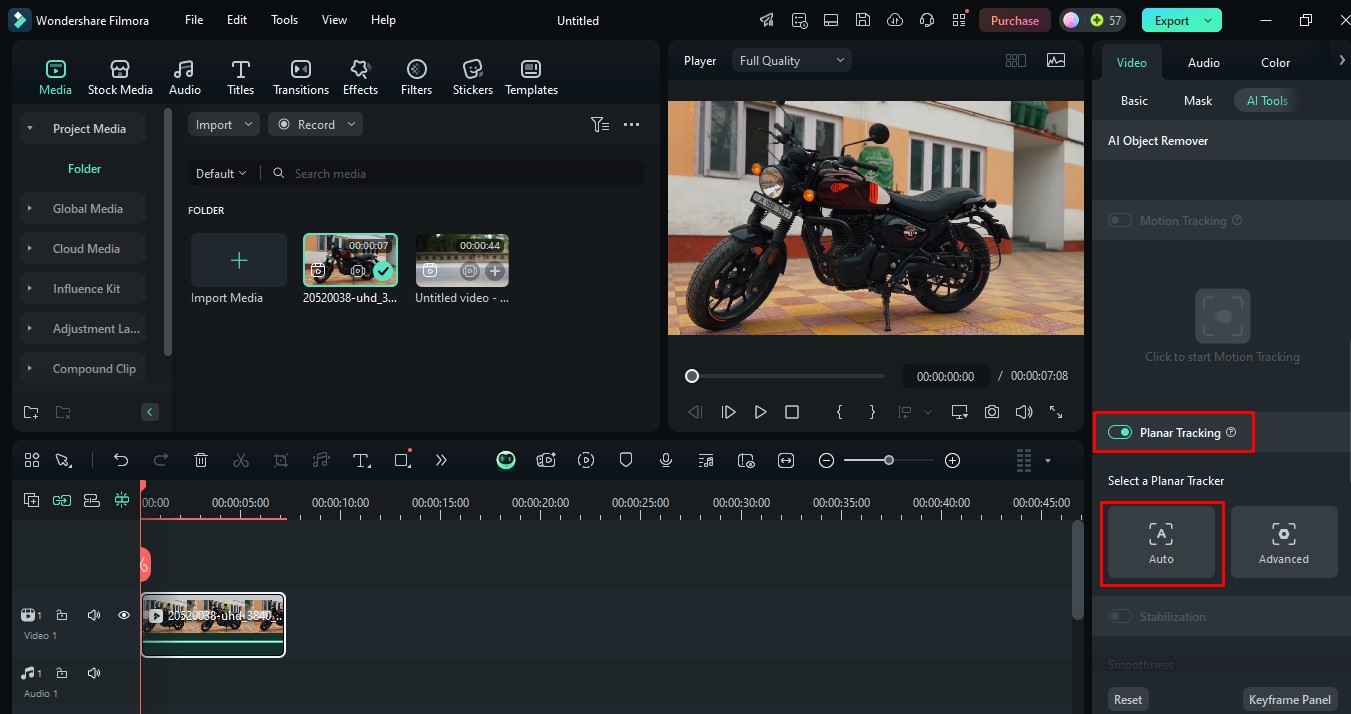Open the Effects library
Image resolution: width=1351 pixels, height=714 pixels.
click(x=360, y=77)
